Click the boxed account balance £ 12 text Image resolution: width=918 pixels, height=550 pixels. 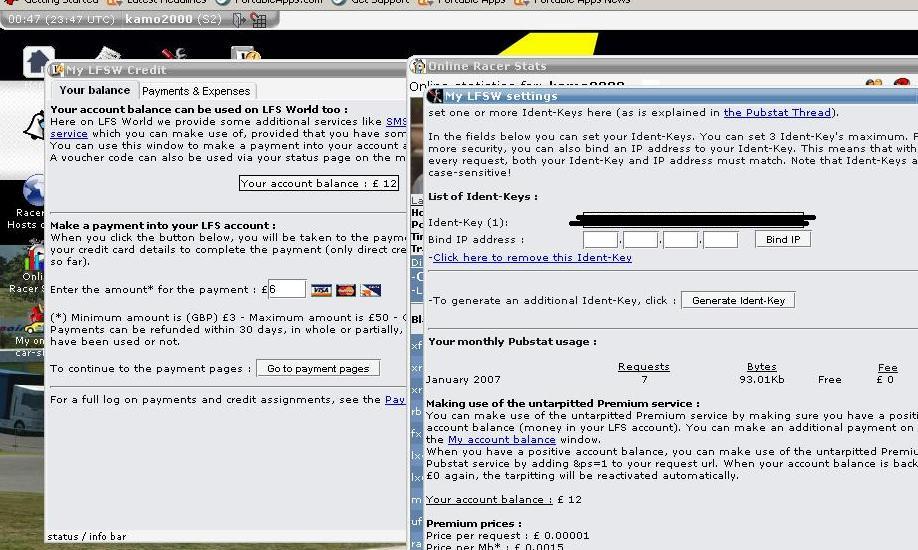319,183
